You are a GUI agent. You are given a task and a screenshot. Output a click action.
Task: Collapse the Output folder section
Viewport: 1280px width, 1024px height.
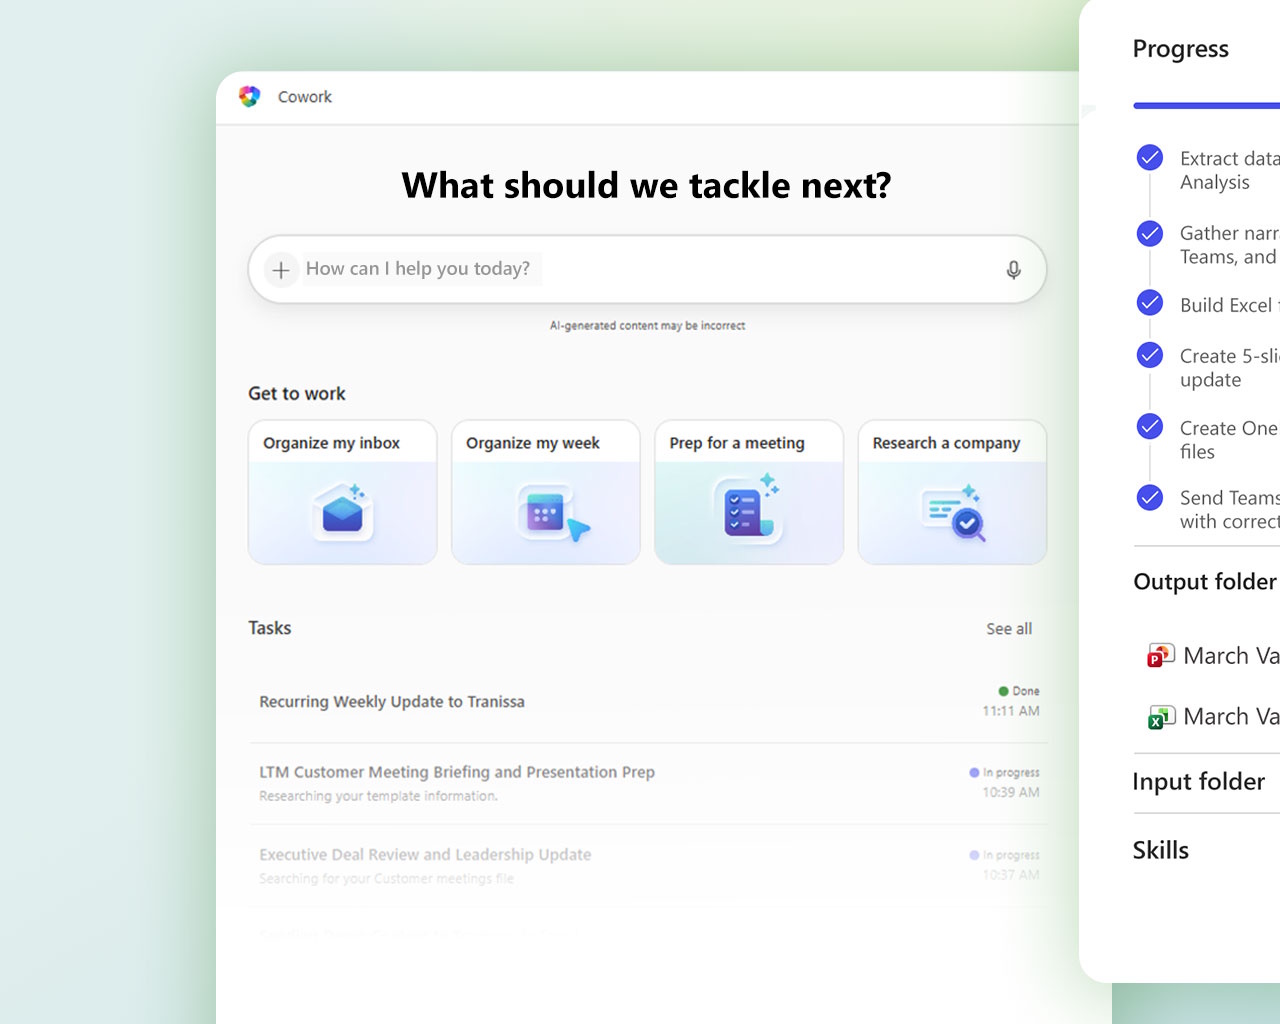(x=1204, y=582)
